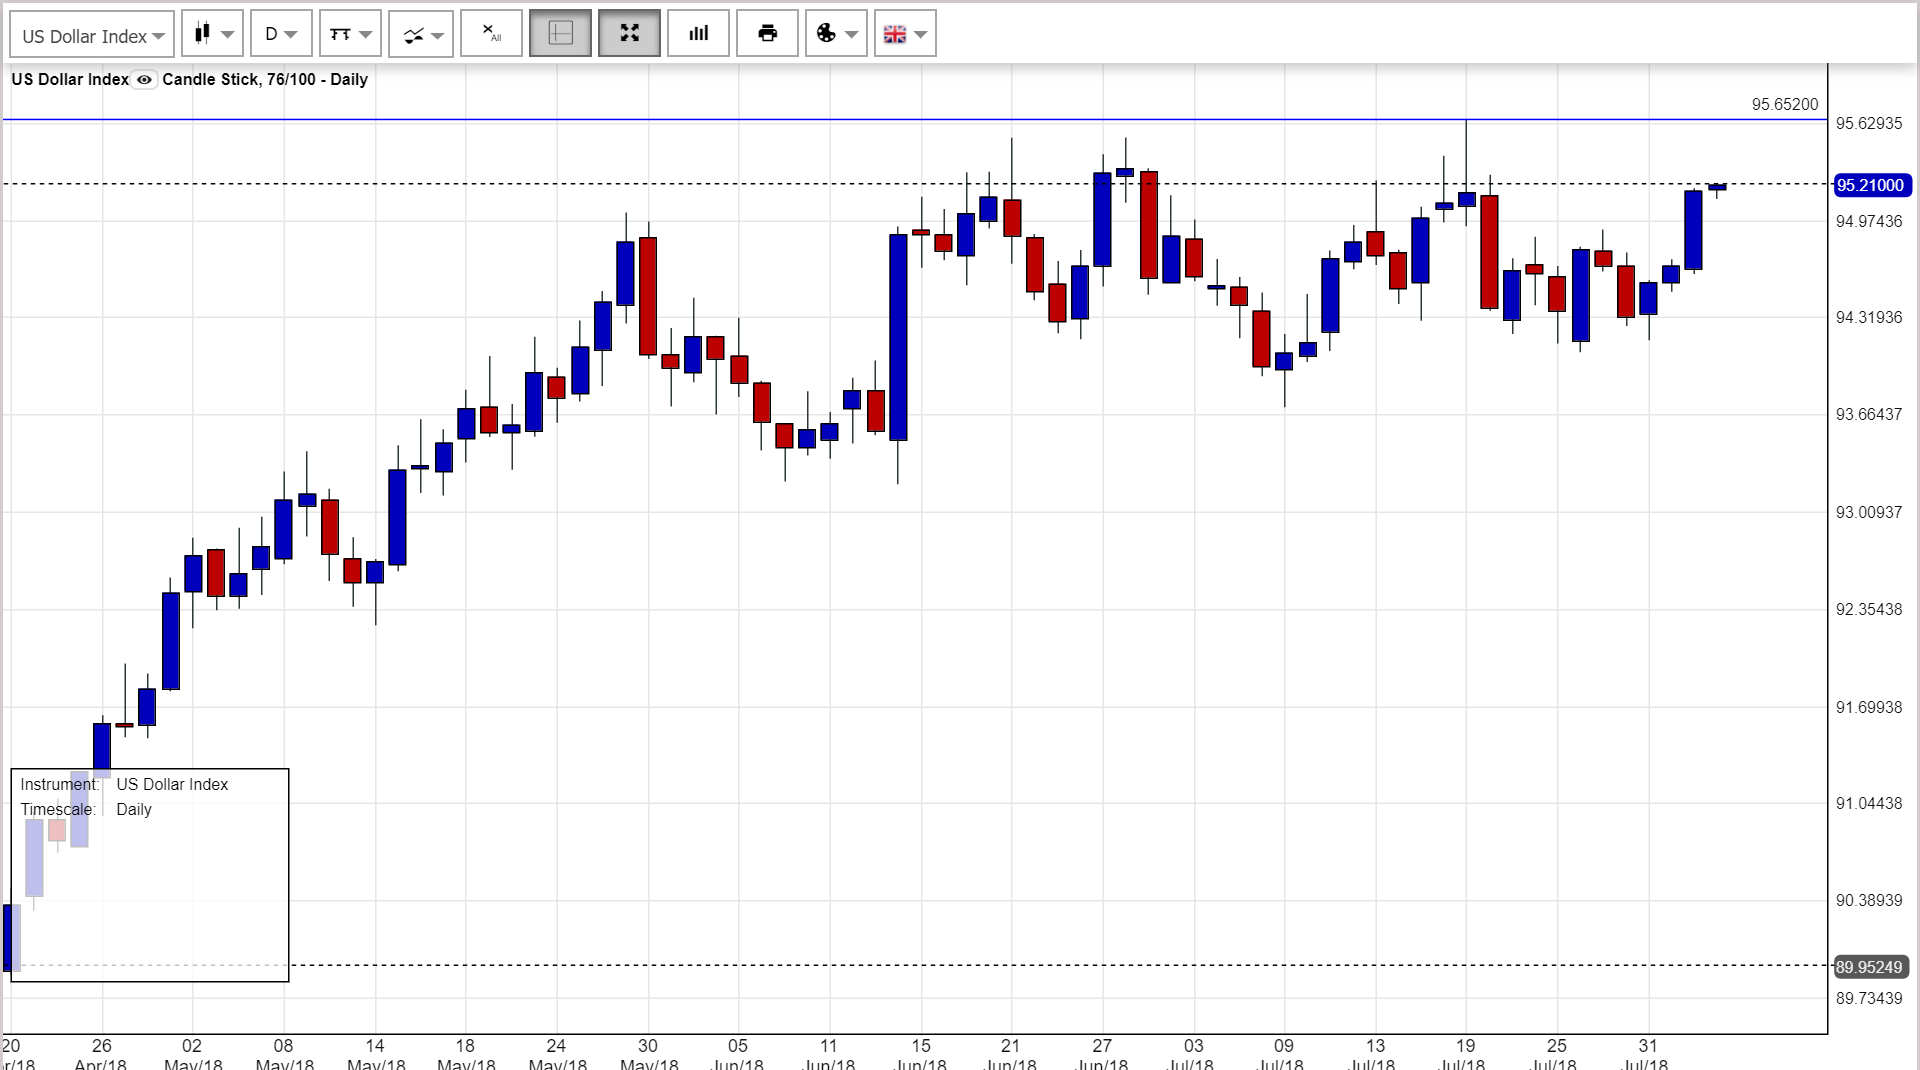This screenshot has width=1920, height=1070.
Task: Open the color palette theme dropdown
Action: coord(836,34)
